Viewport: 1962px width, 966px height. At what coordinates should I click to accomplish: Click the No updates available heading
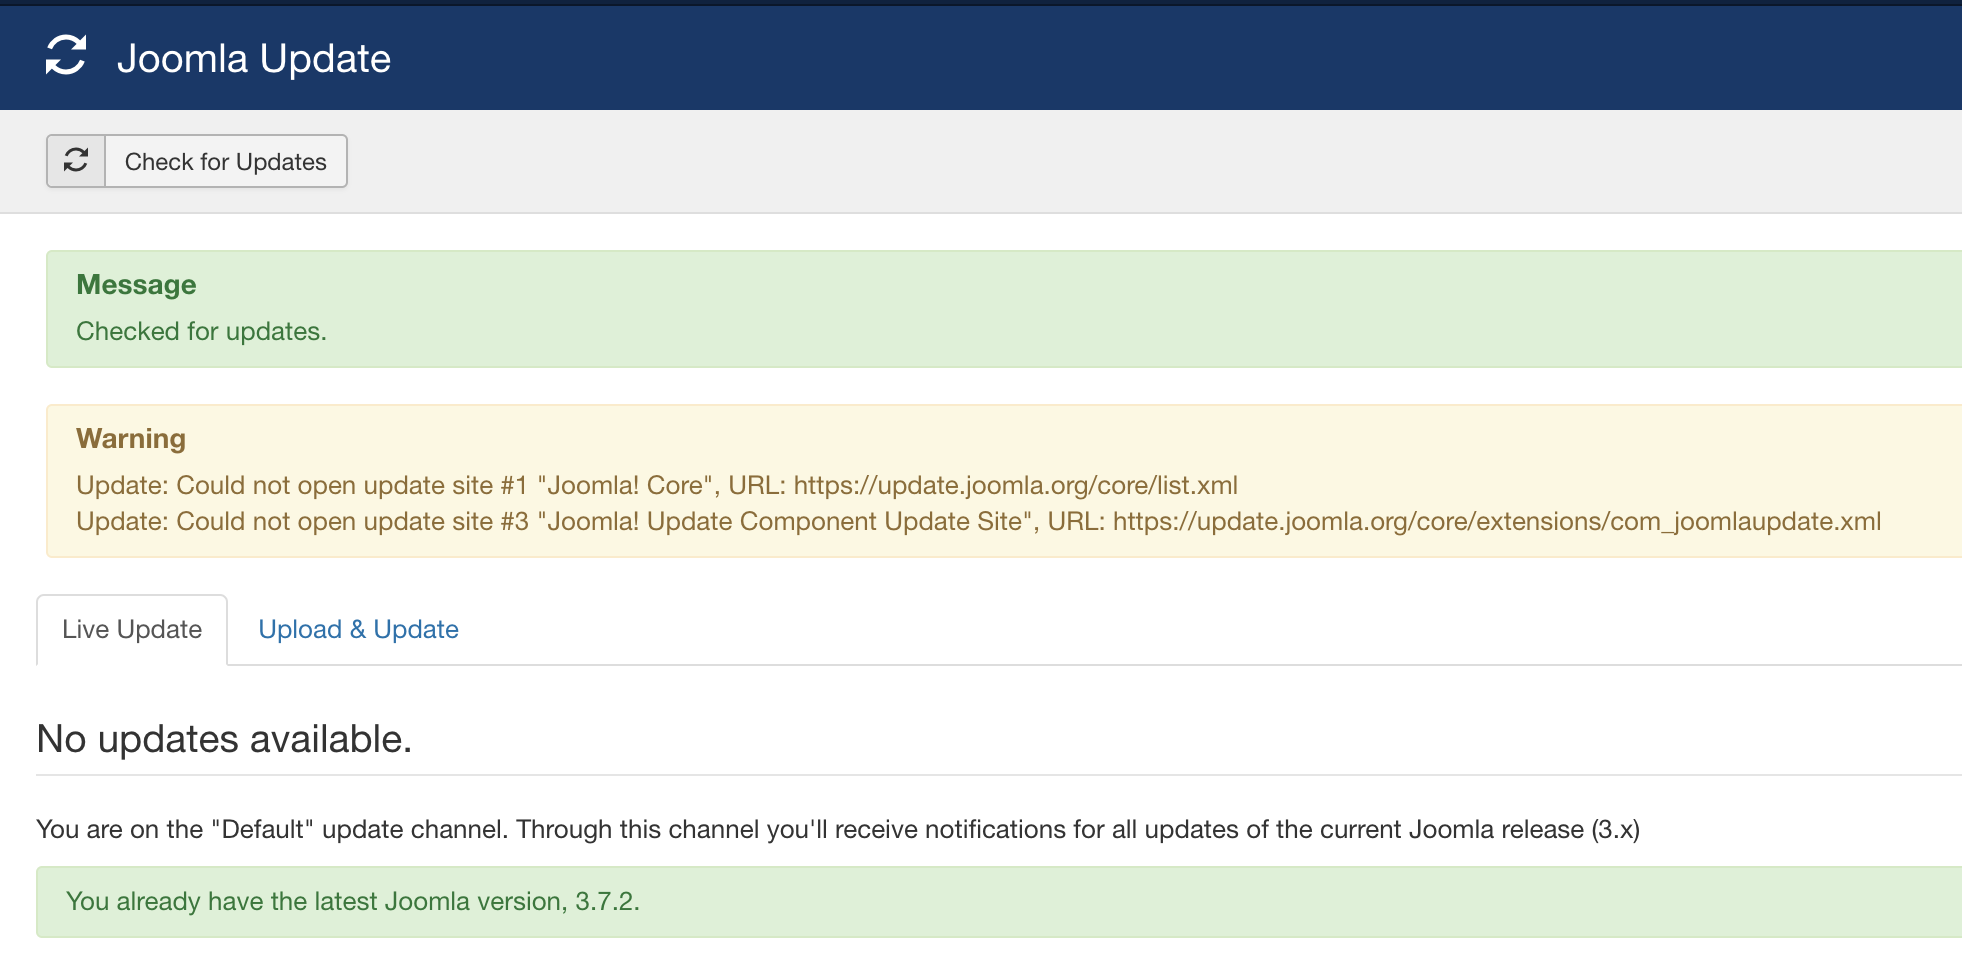click(223, 740)
